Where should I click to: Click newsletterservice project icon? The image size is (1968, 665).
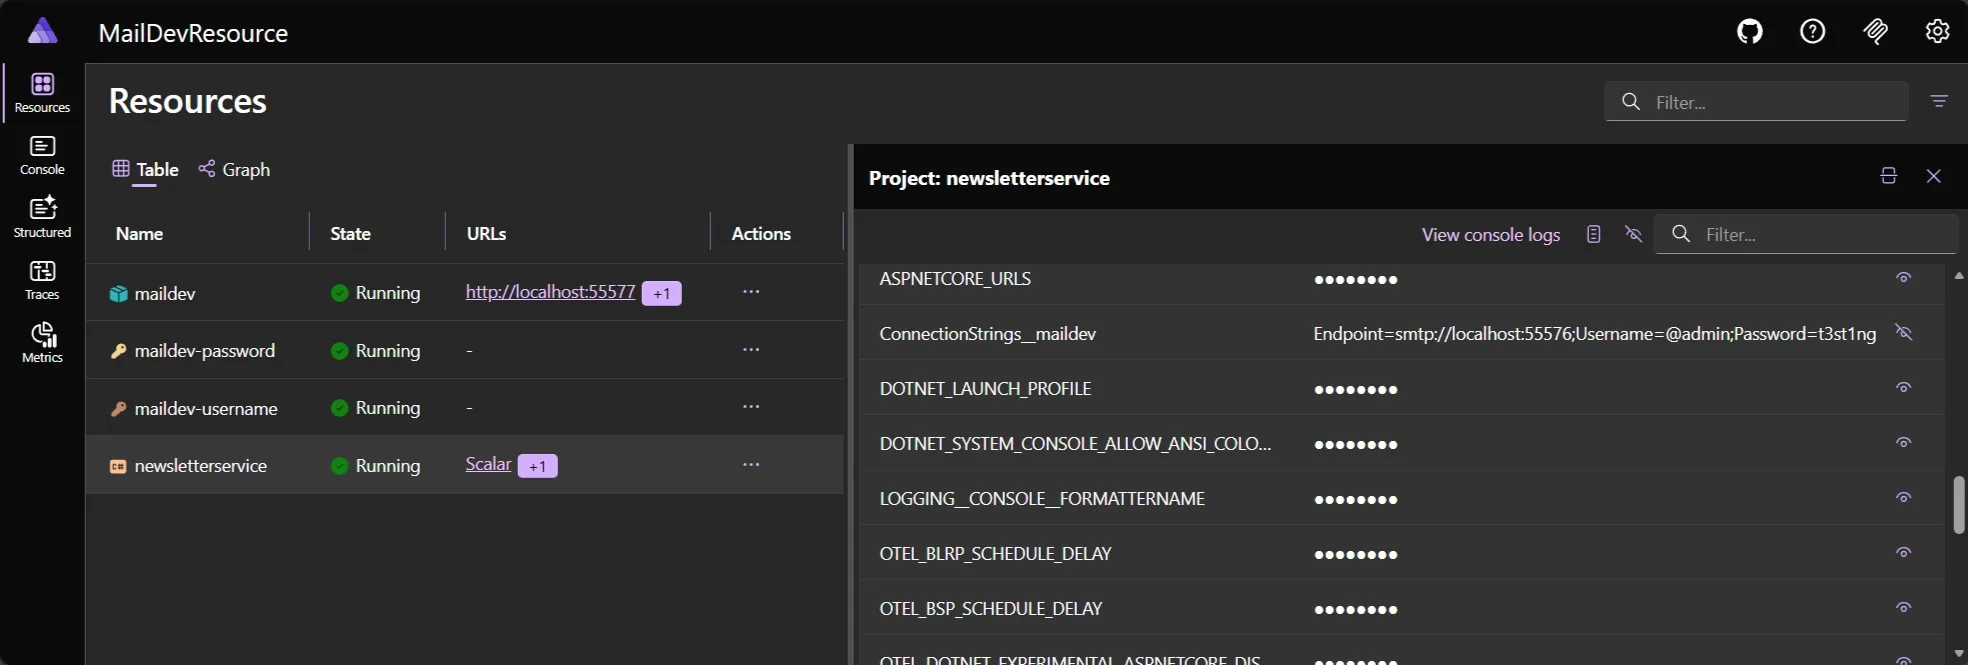click(x=118, y=466)
